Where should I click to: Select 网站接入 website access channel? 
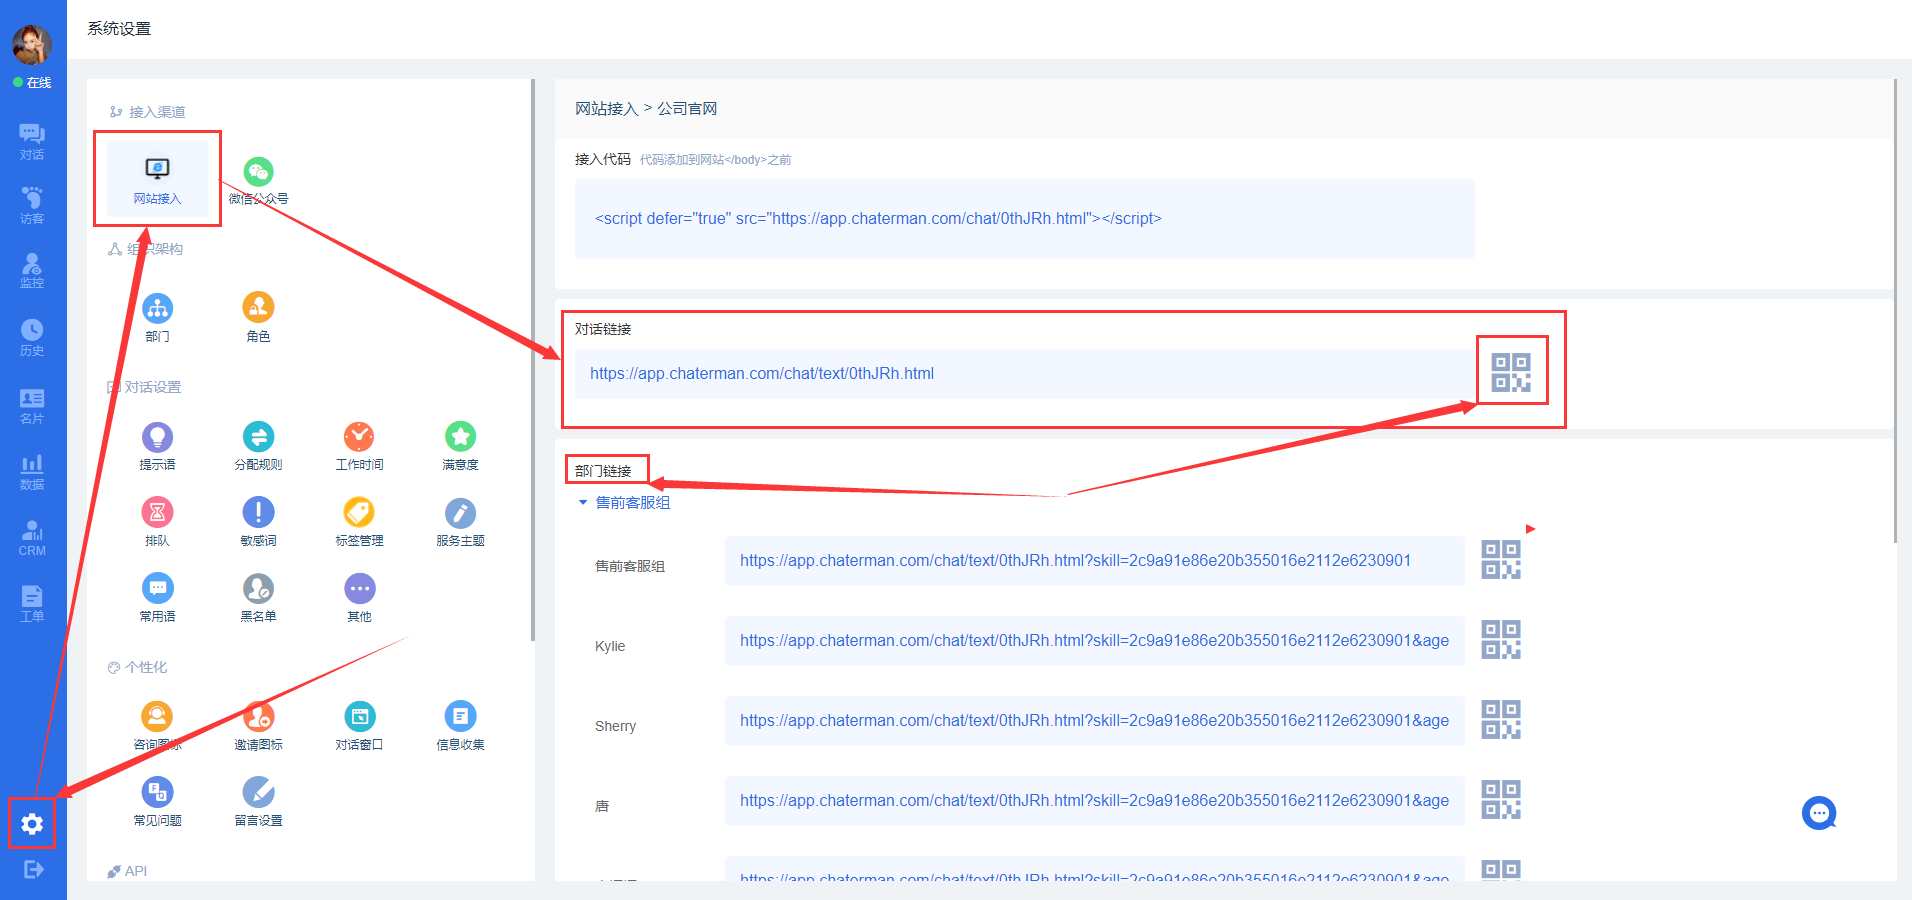coord(157,179)
